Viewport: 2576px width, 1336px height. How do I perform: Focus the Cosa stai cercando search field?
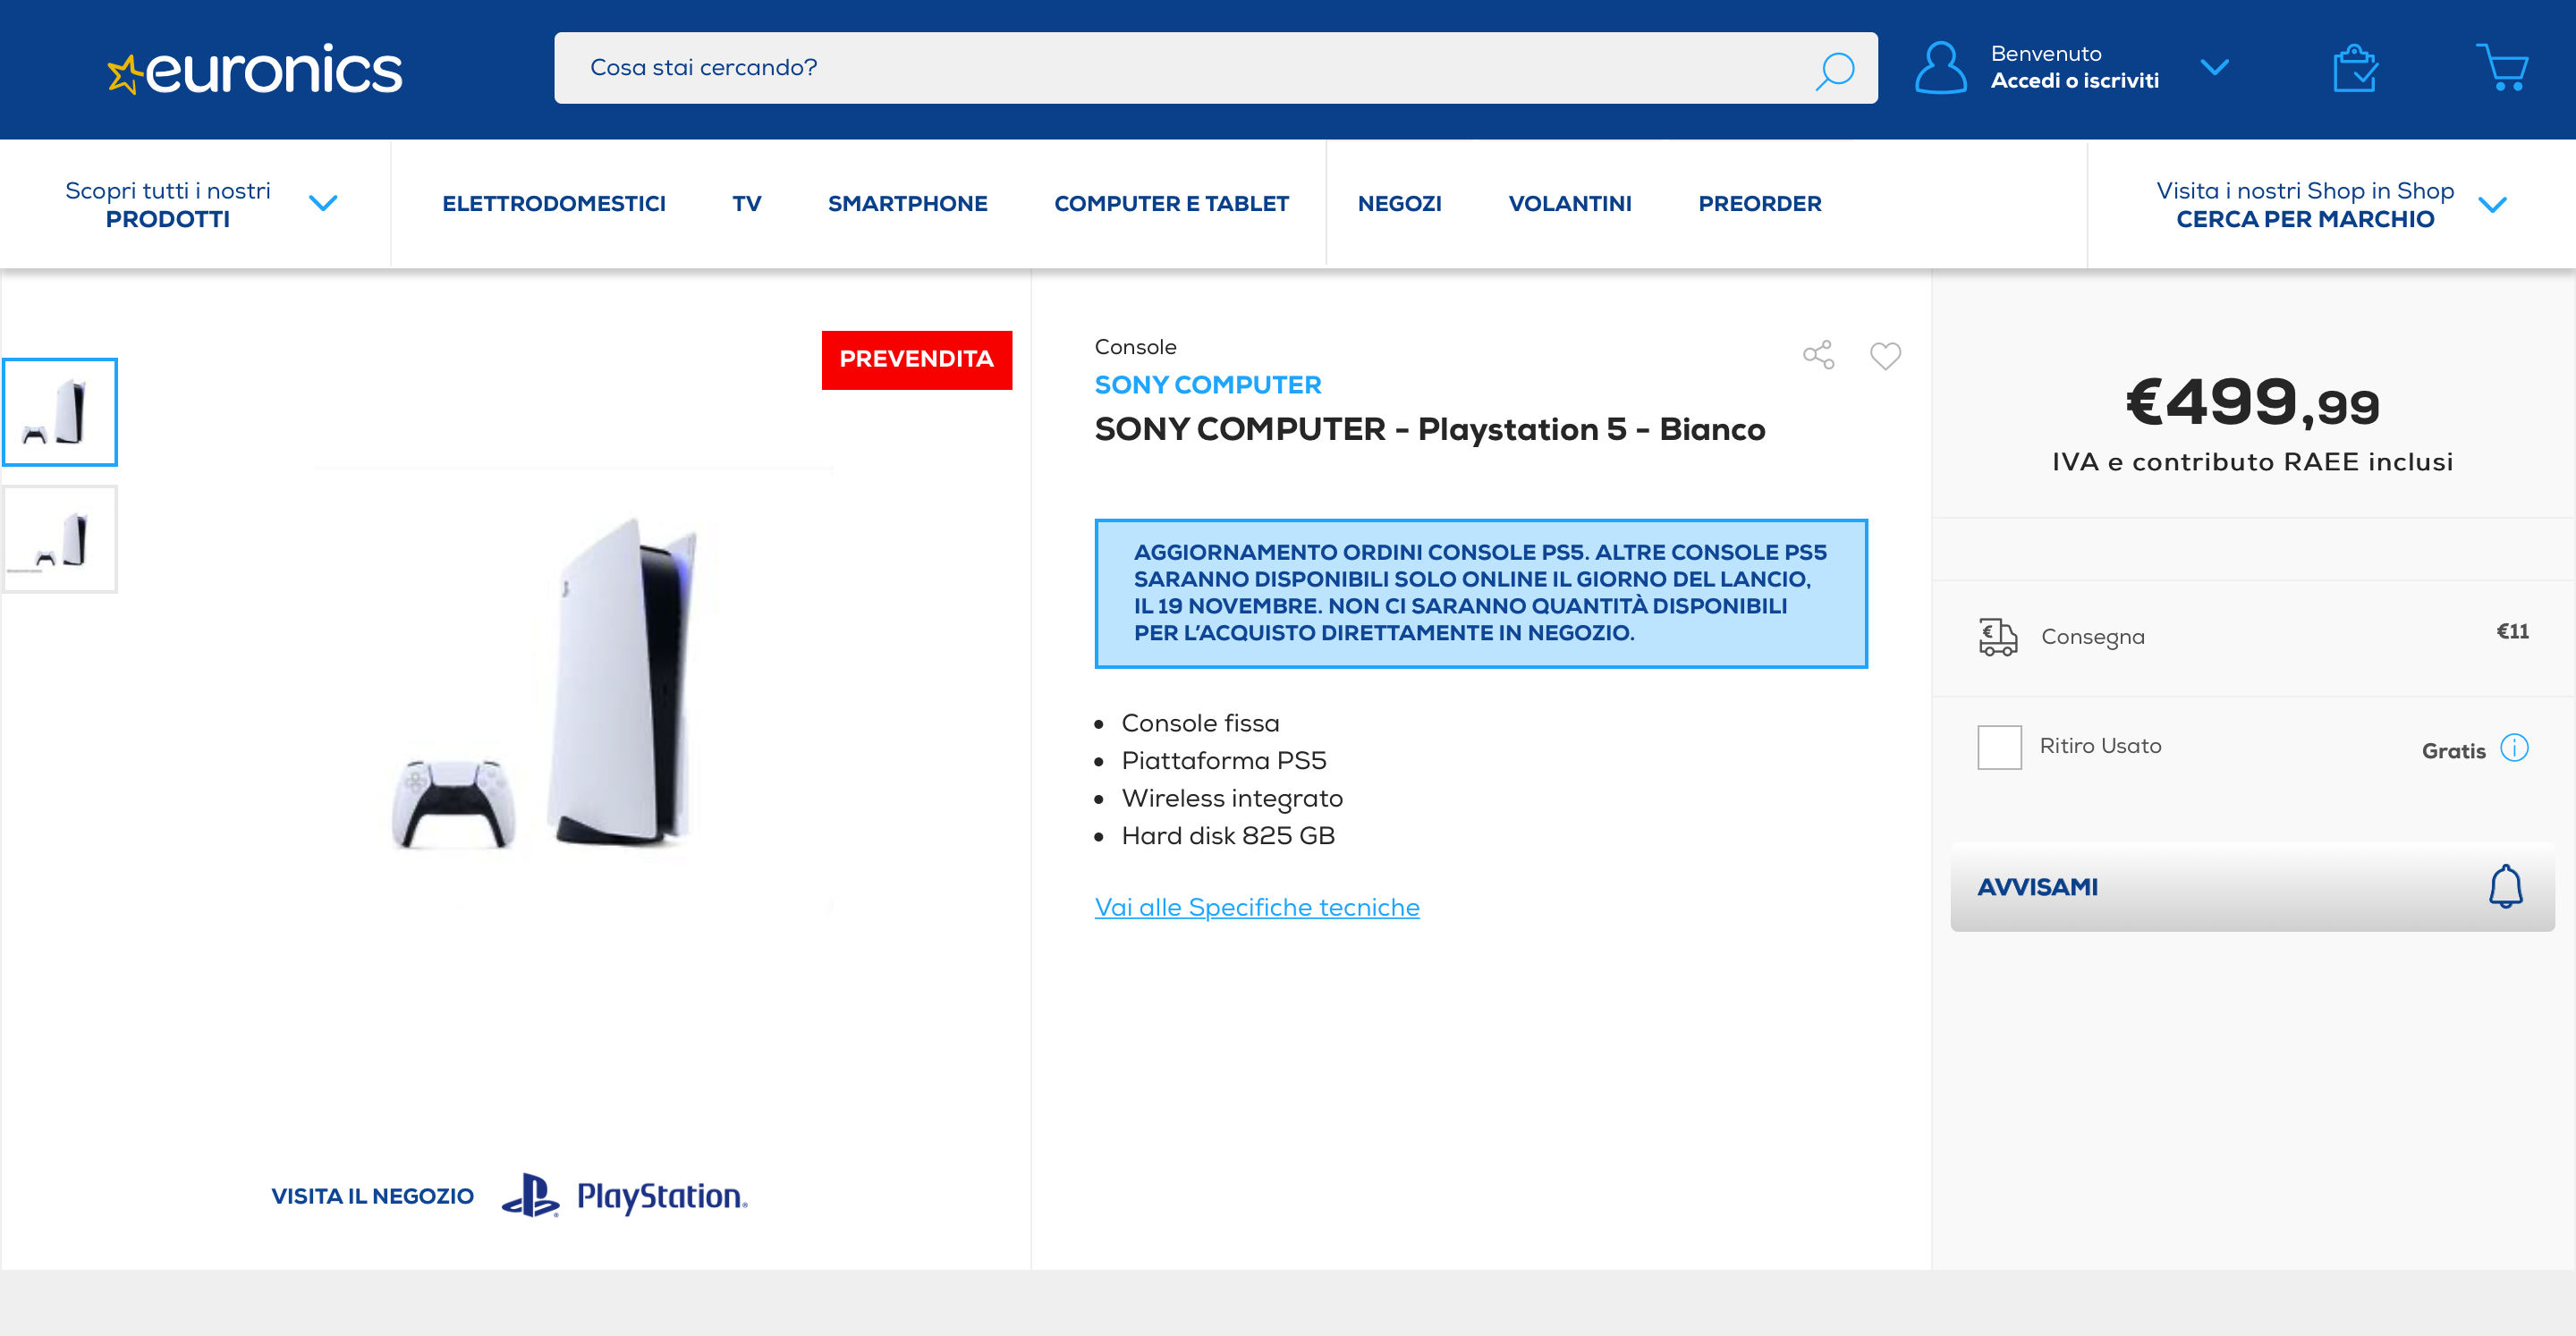pos(1215,68)
